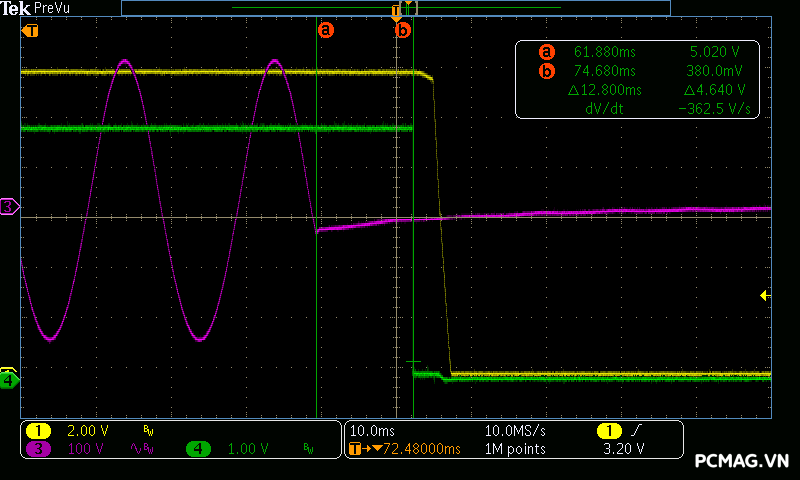
Task: Select the channel 4 green badge in bottom readout
Action: tap(198, 449)
